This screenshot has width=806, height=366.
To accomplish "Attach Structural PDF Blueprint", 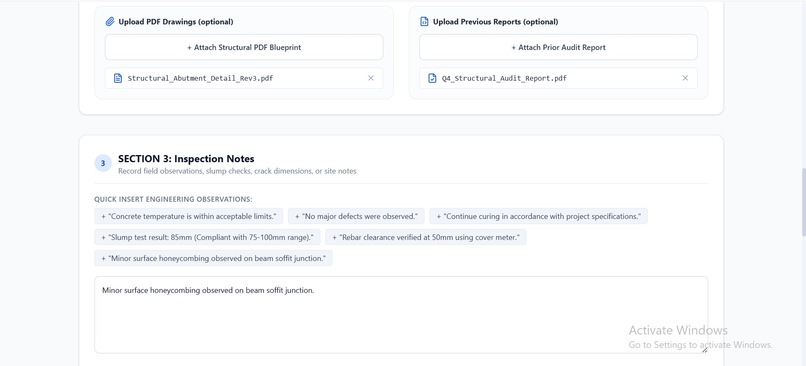I will coord(244,47).
